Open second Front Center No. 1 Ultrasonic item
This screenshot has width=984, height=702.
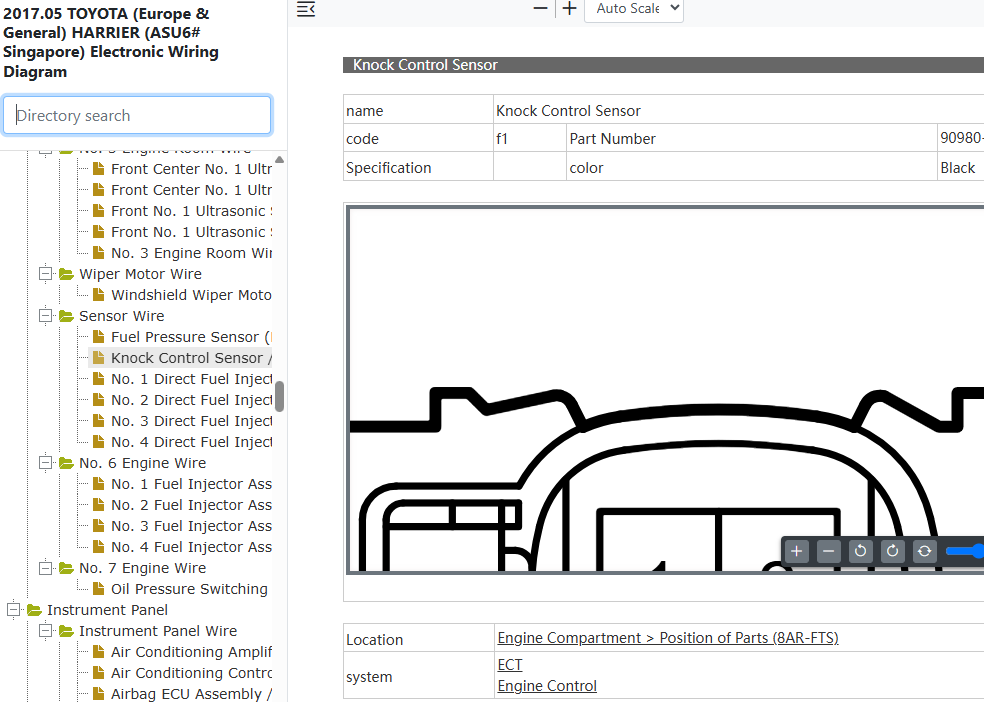click(x=191, y=190)
